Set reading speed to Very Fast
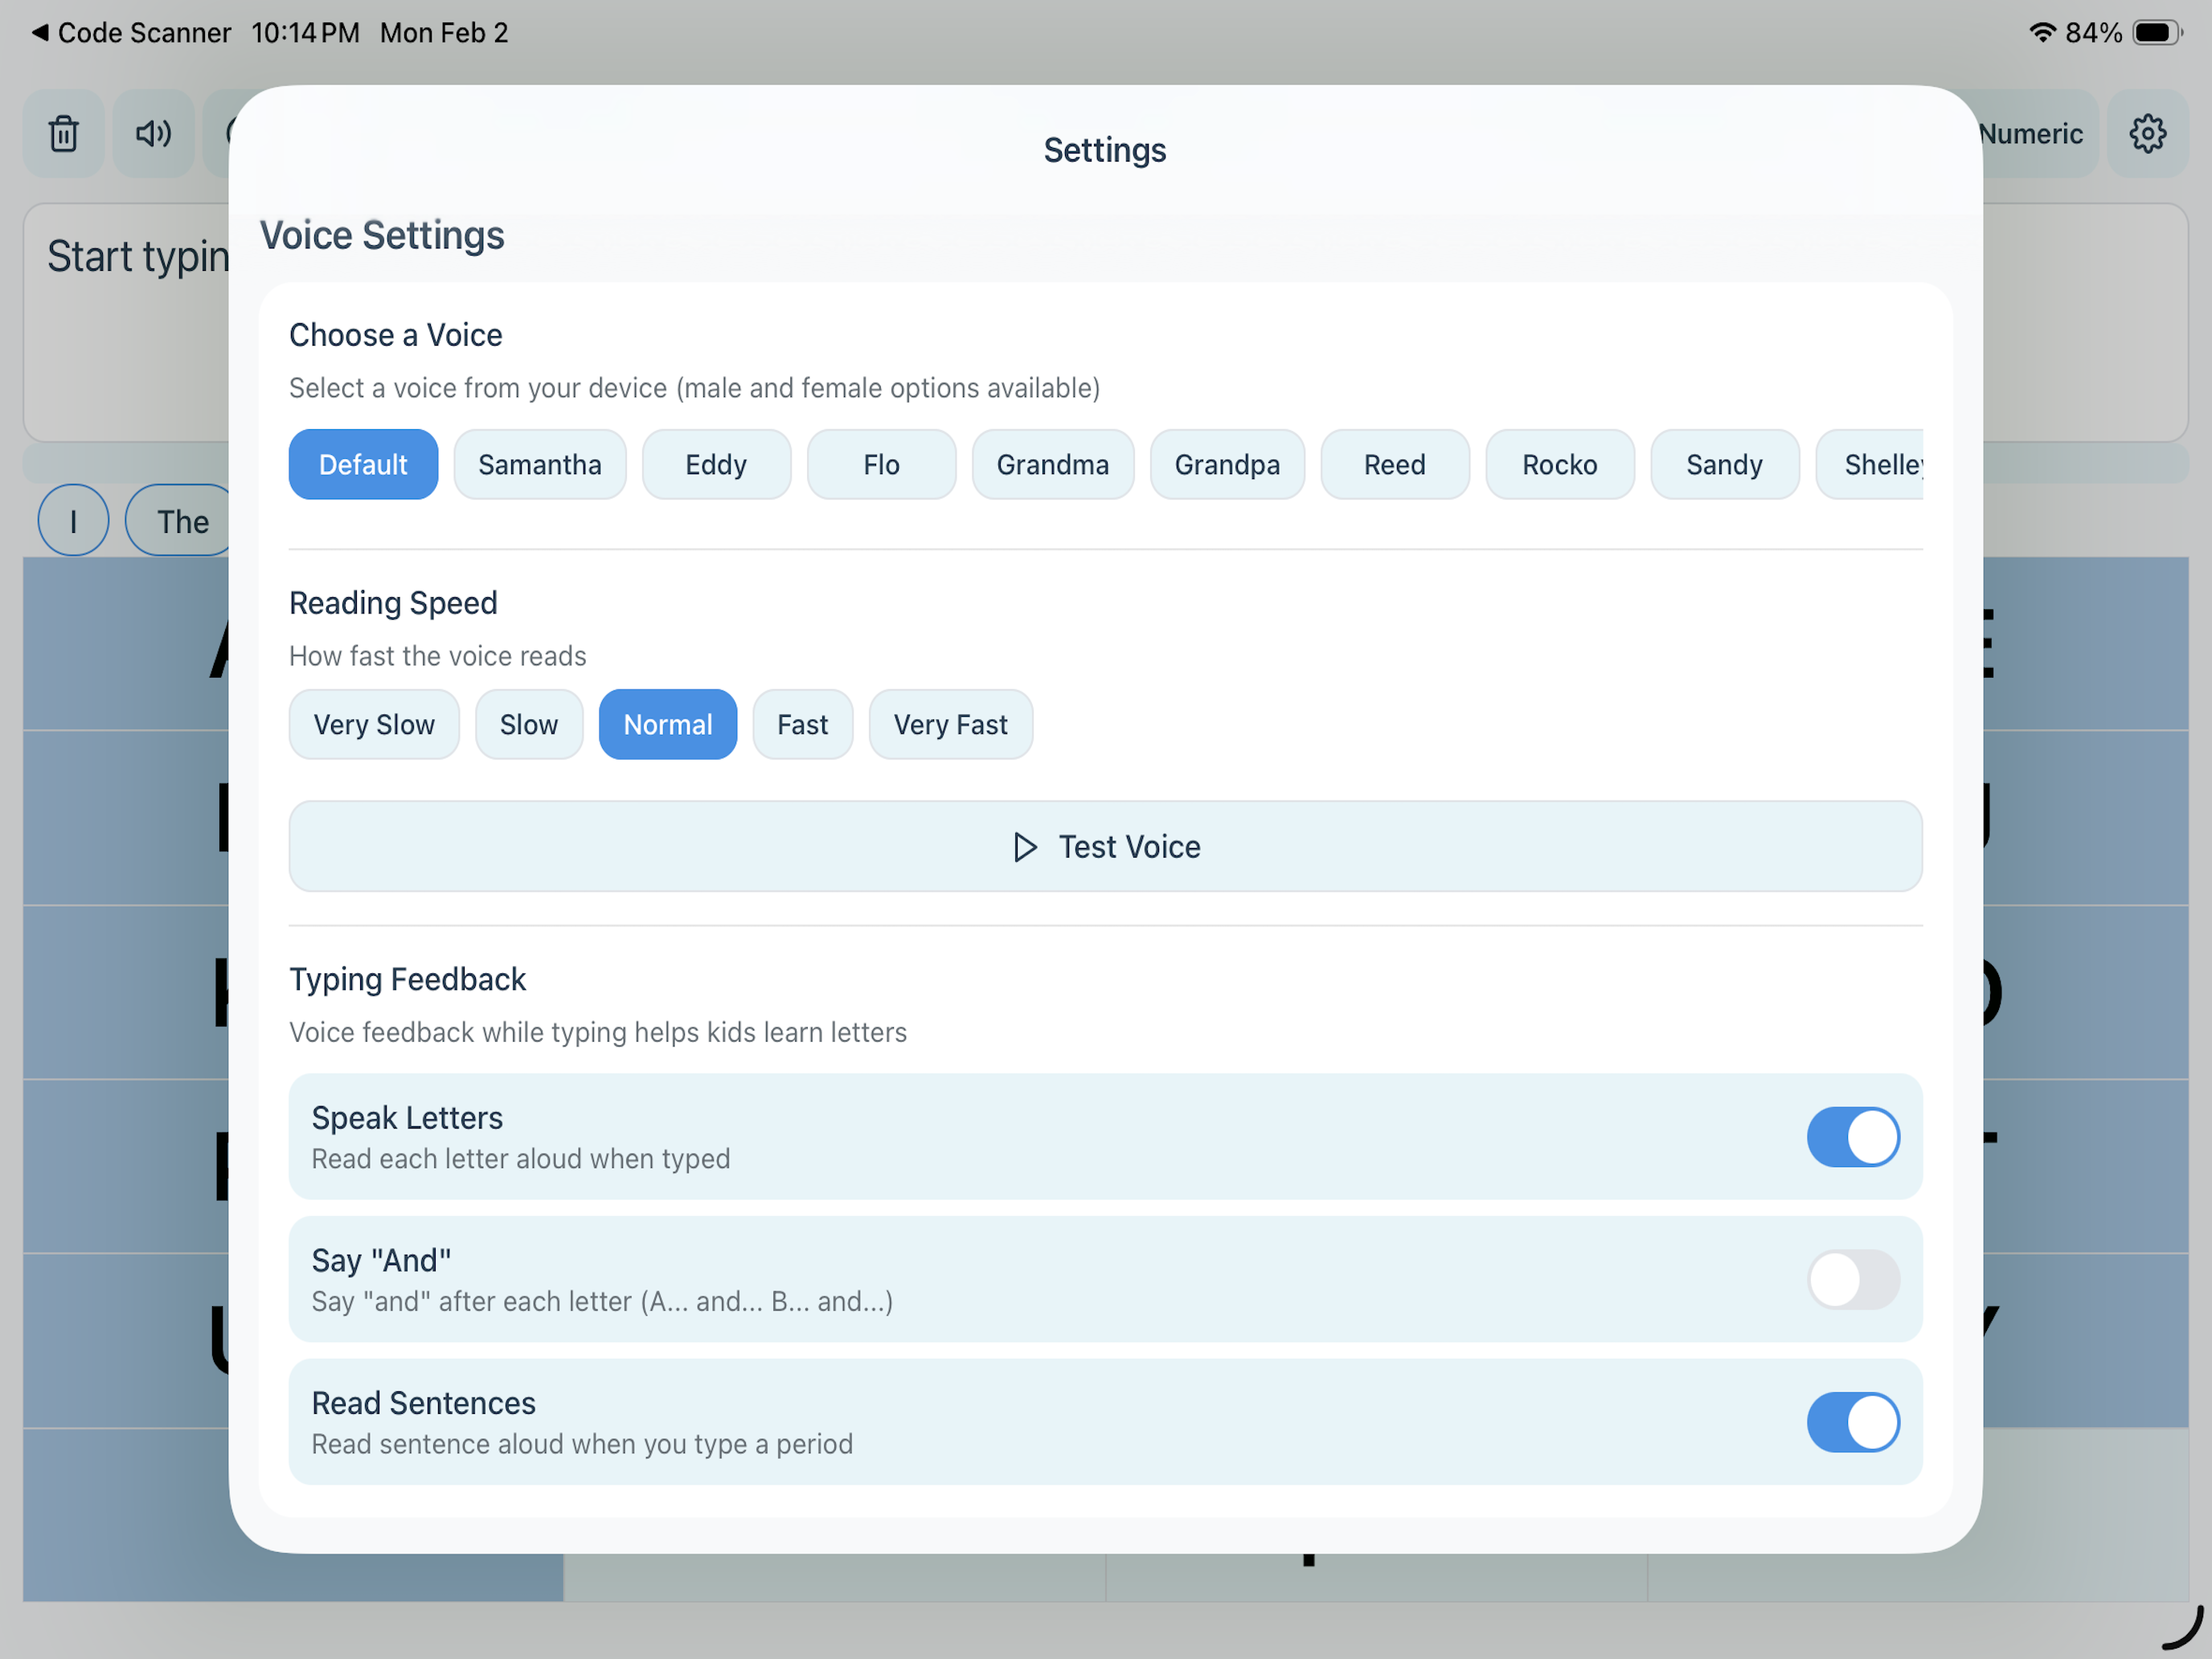This screenshot has height=1659, width=2212. [x=951, y=725]
